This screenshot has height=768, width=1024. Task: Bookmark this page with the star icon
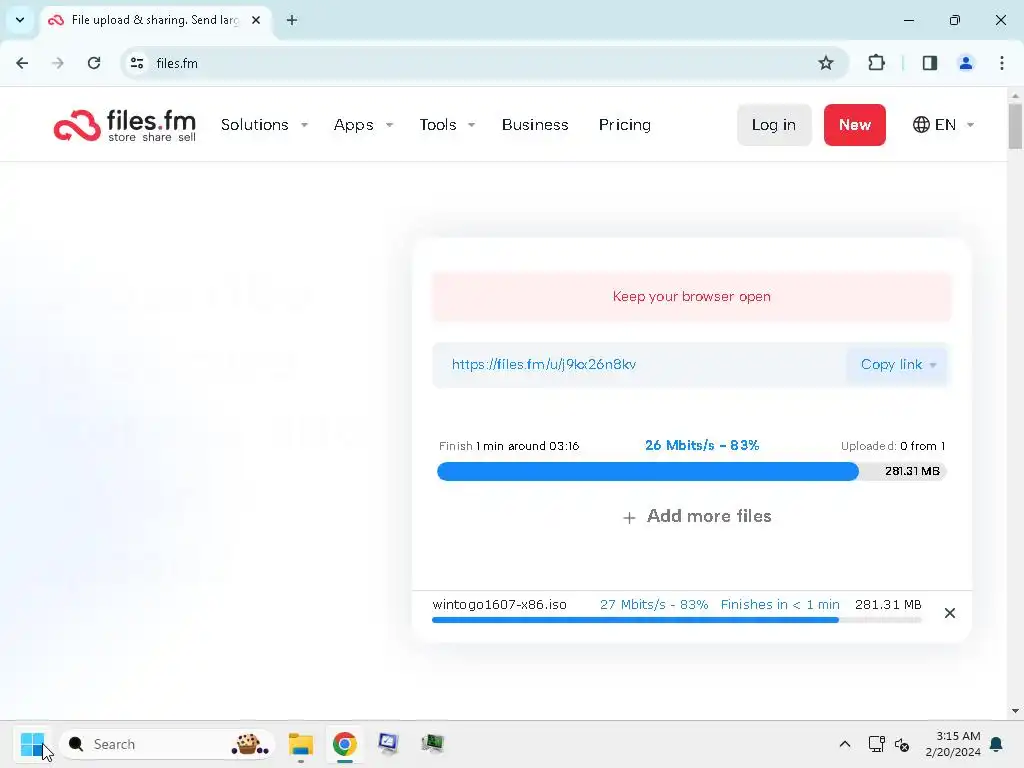click(825, 63)
